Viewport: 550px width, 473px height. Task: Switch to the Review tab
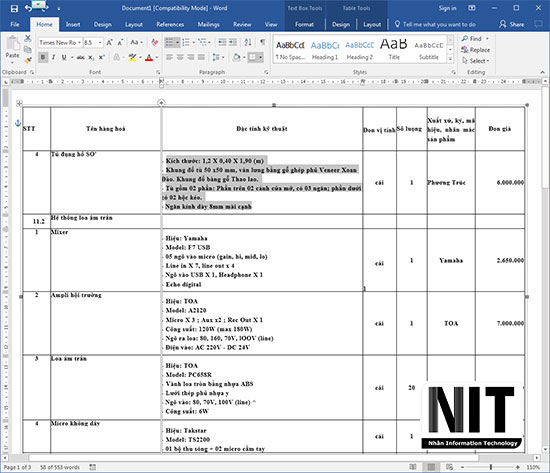[242, 25]
